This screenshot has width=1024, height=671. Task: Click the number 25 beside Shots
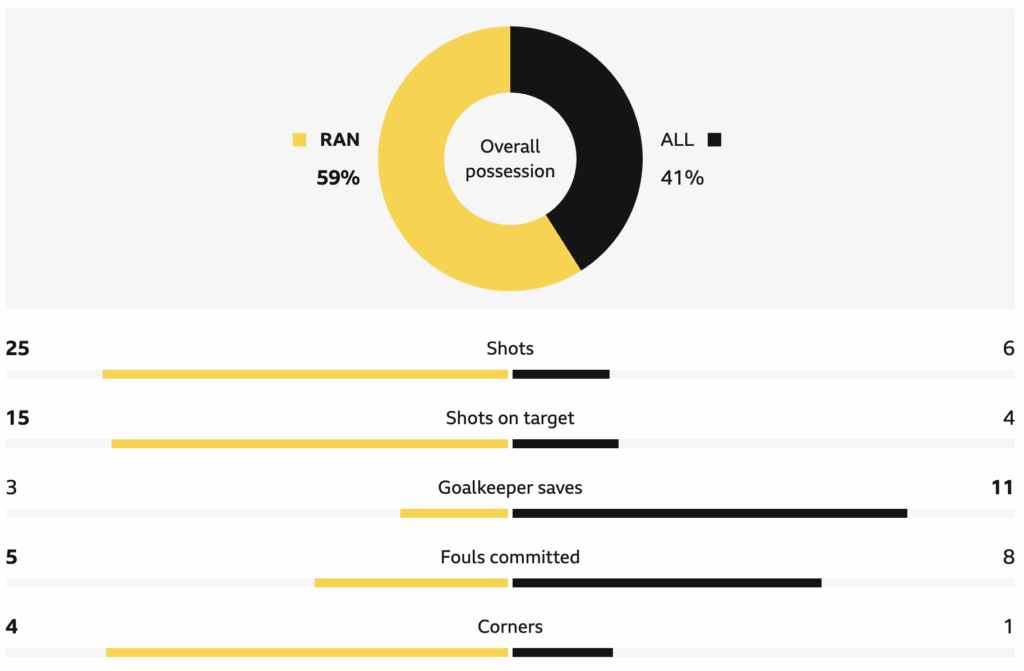tap(17, 348)
